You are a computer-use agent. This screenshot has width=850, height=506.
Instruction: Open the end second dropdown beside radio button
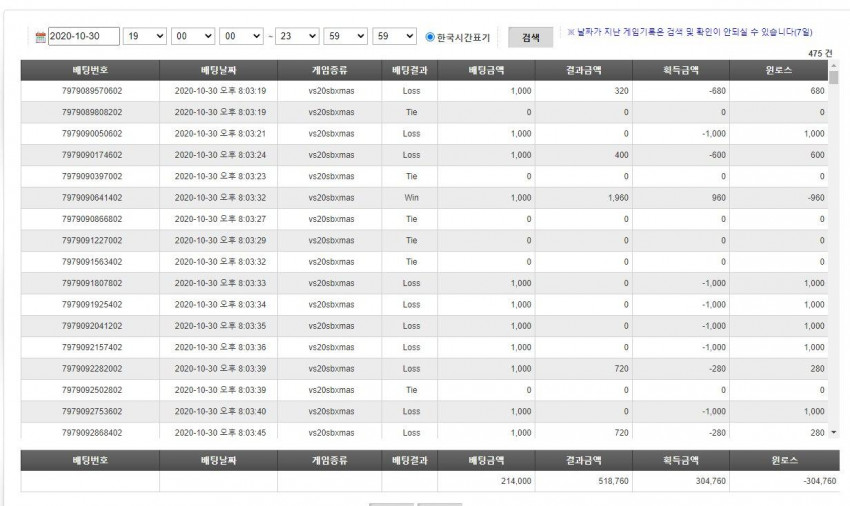(394, 36)
